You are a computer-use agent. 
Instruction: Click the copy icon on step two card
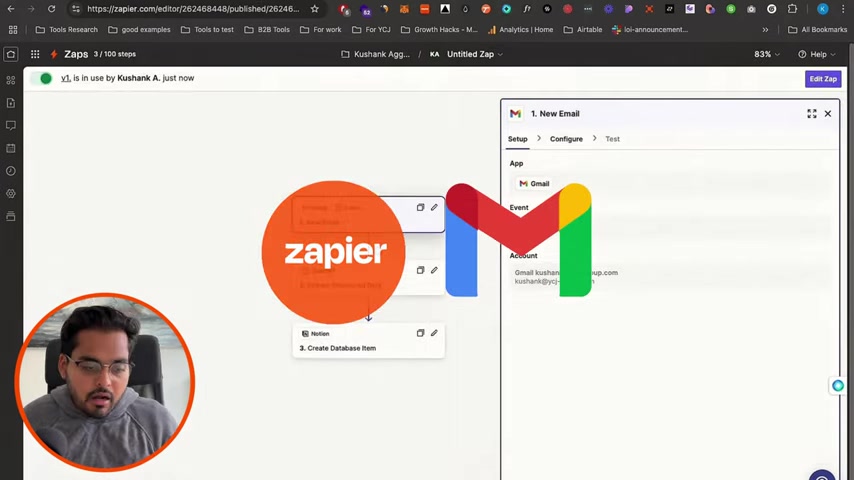point(420,270)
